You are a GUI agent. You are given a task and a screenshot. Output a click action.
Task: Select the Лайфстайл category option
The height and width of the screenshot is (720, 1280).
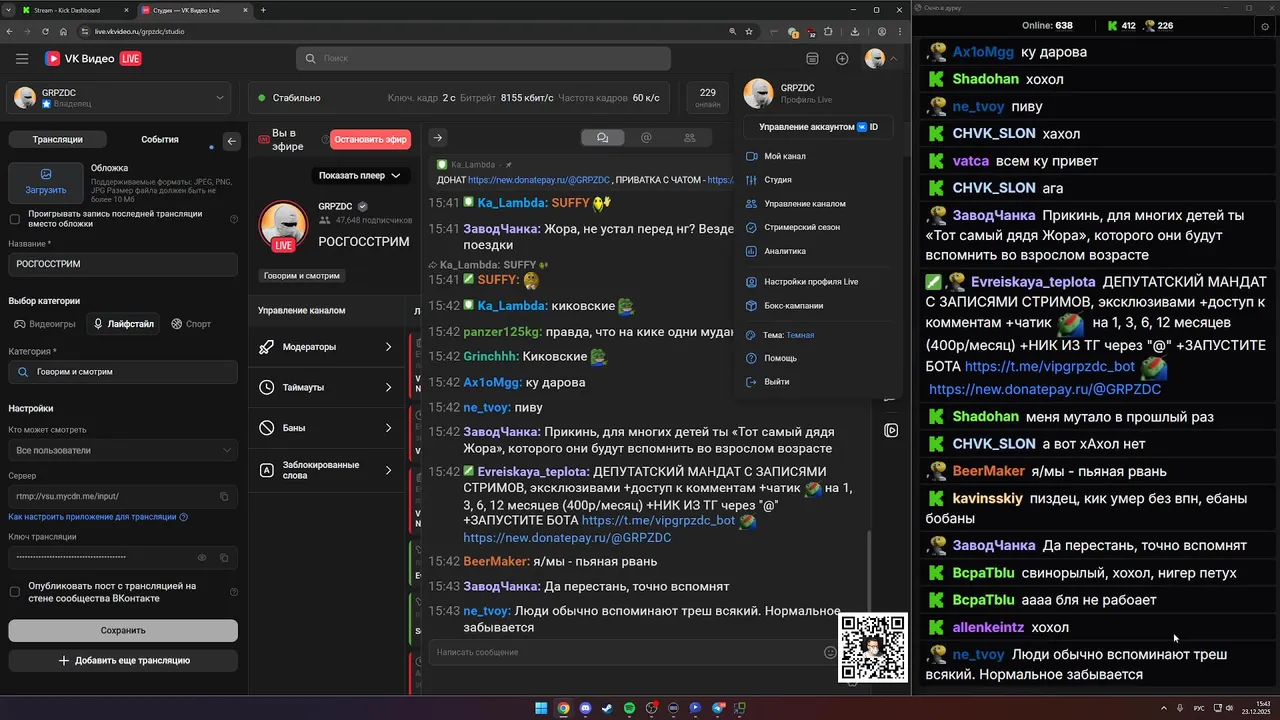click(x=124, y=324)
